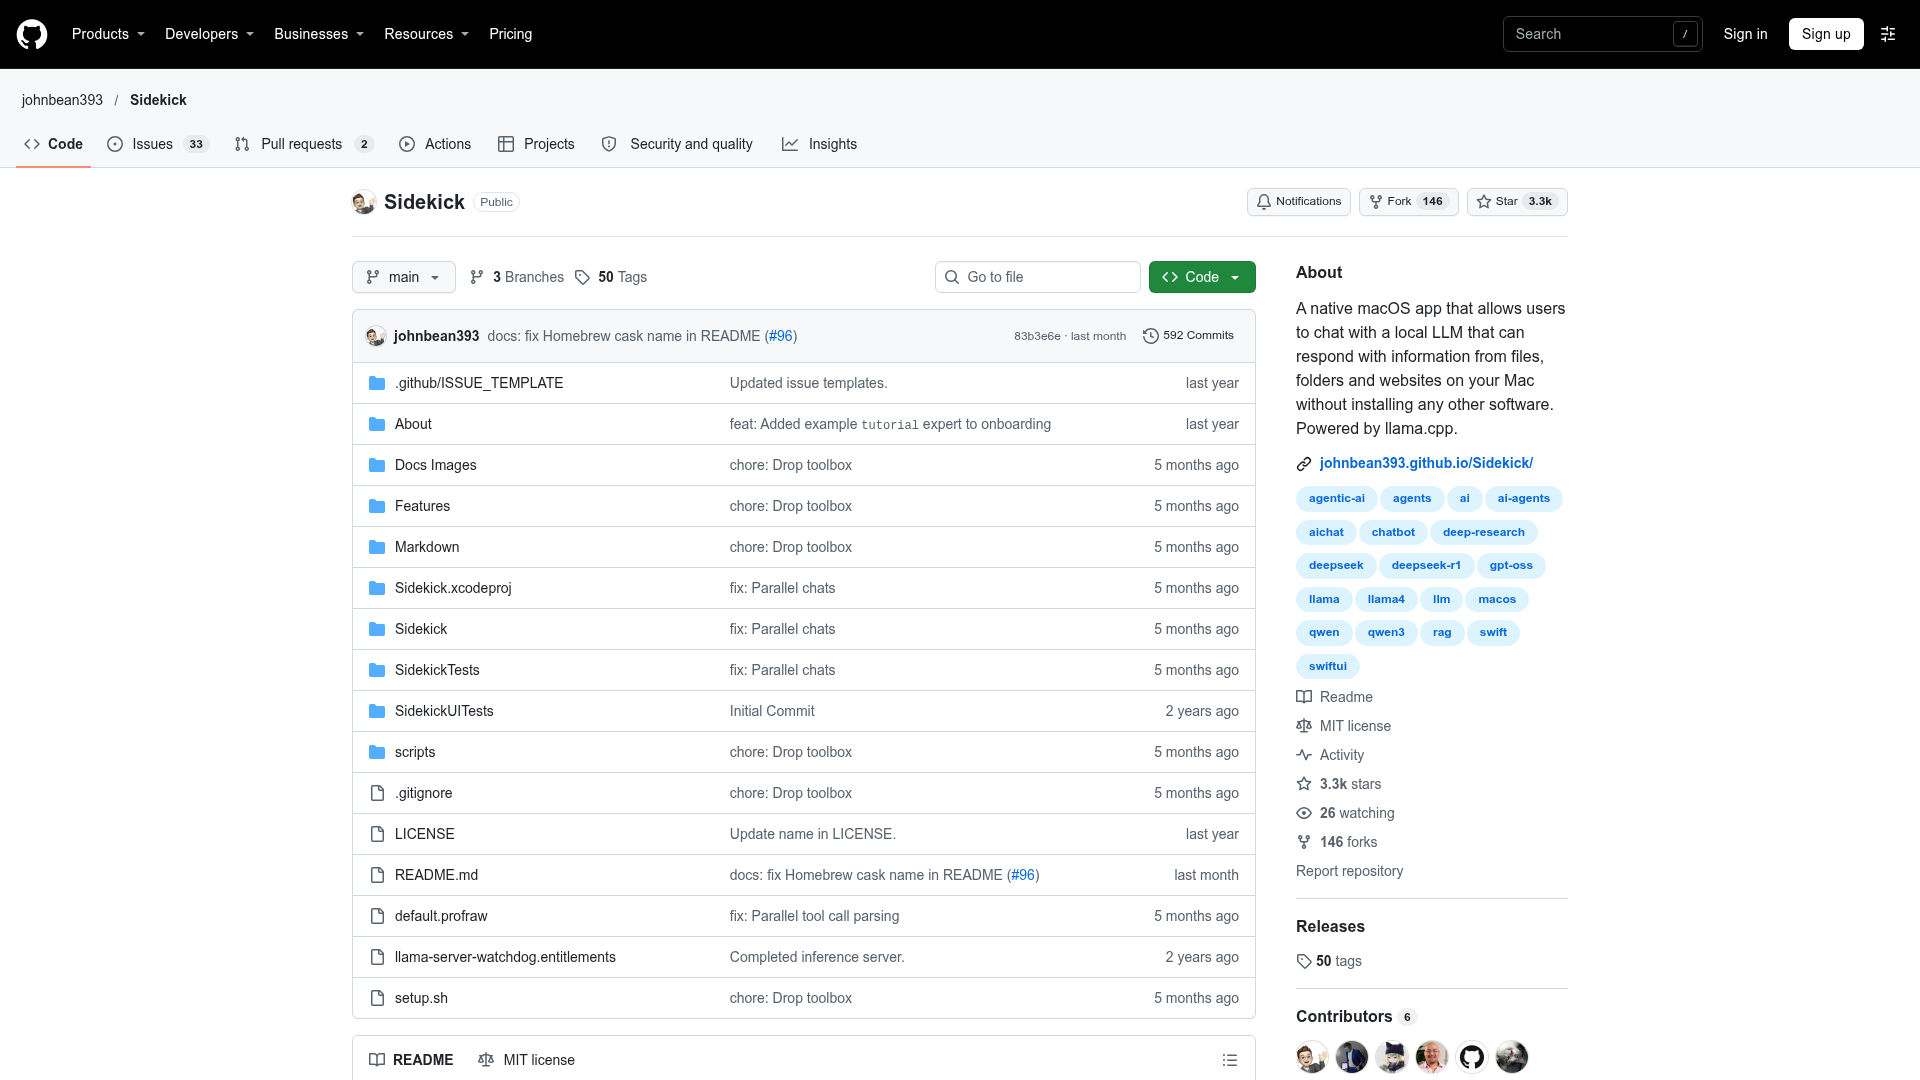The height and width of the screenshot is (1080, 1920).
Task: Open the README outline list icon
Action: coord(1230,1060)
